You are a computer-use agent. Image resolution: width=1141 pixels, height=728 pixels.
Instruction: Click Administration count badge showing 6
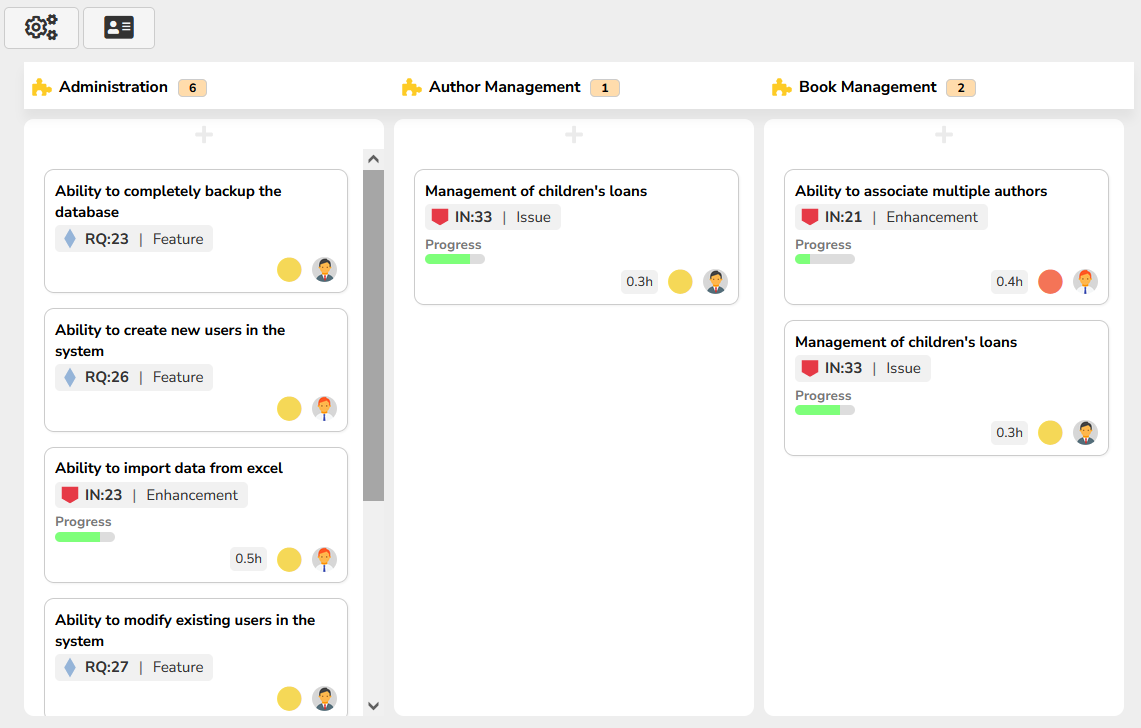pyautogui.click(x=192, y=88)
